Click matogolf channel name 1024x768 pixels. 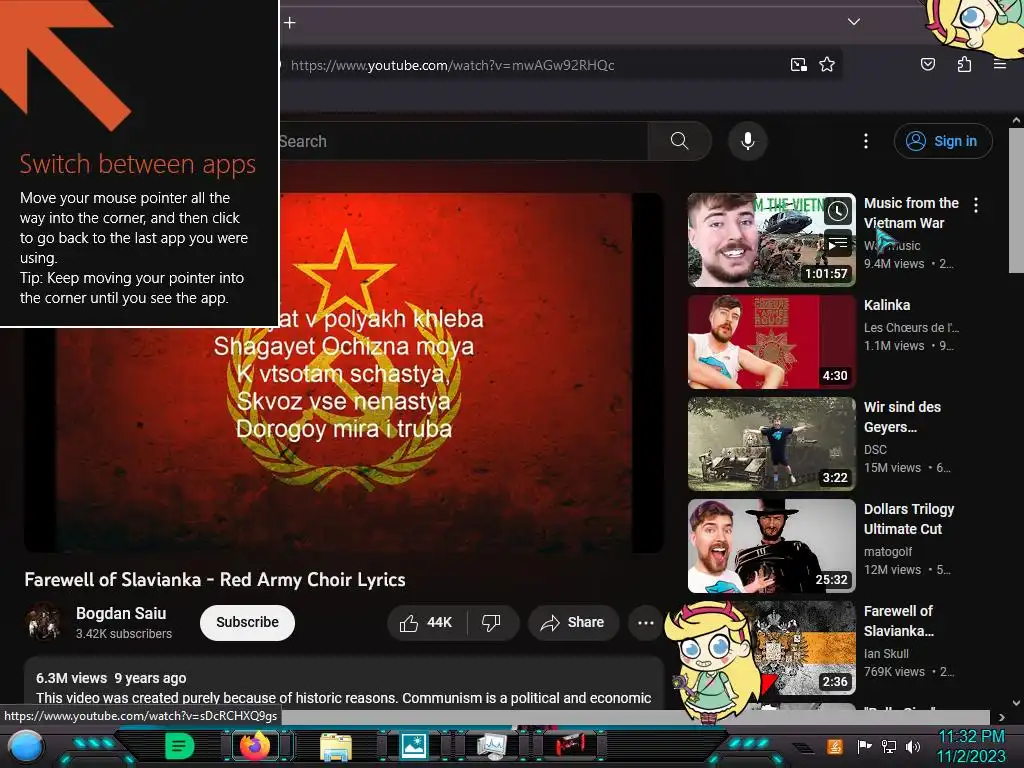tap(888, 552)
